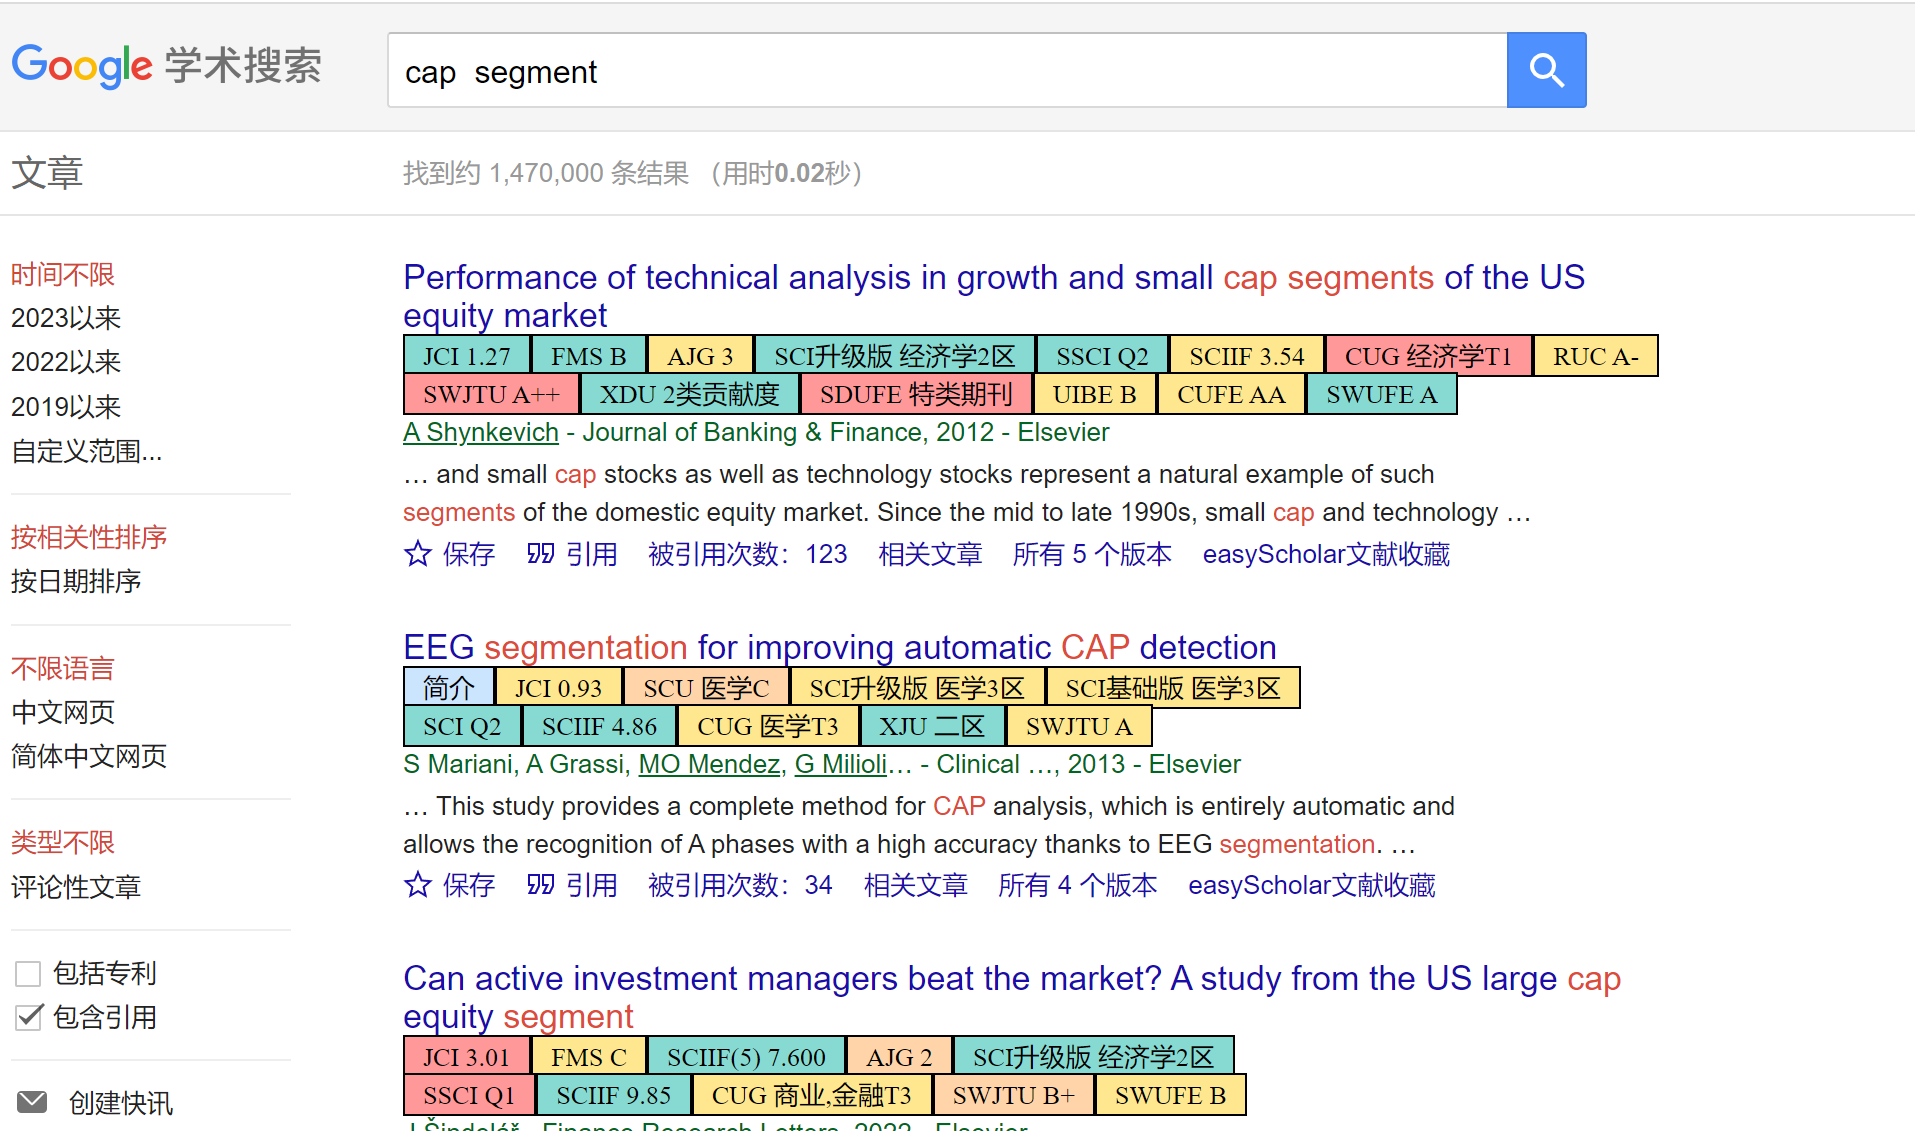1915x1131 pixels.
Task: Click the quote cite icon on the EEG result
Action: tap(541, 885)
